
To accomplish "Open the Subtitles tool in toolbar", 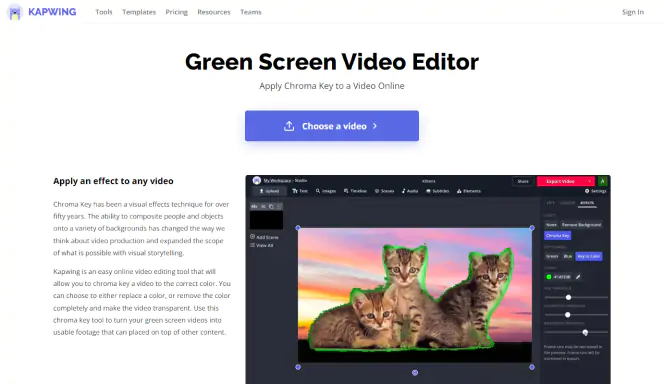I will (437, 191).
